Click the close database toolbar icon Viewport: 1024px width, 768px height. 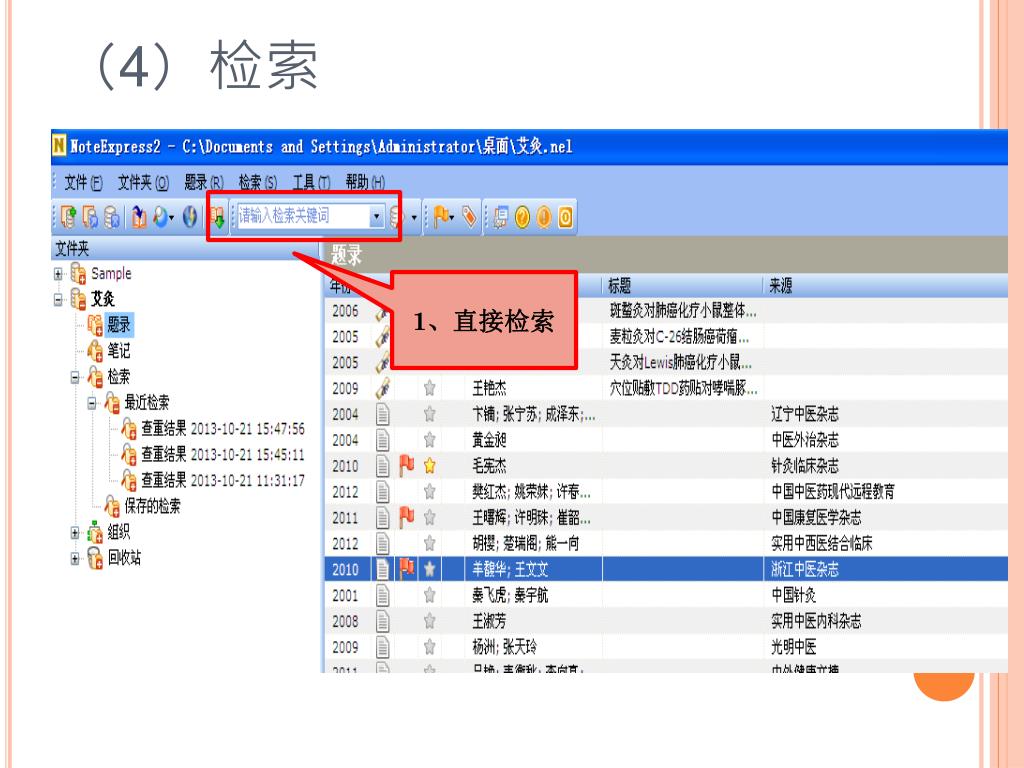(x=112, y=217)
